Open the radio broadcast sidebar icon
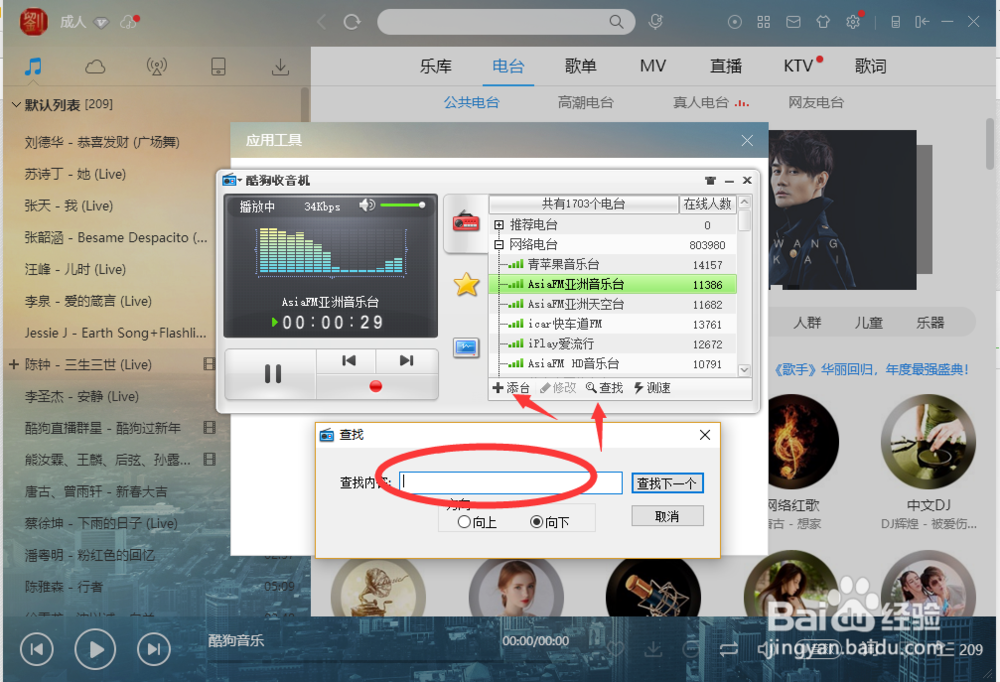The height and width of the screenshot is (682, 1000). tap(157, 66)
